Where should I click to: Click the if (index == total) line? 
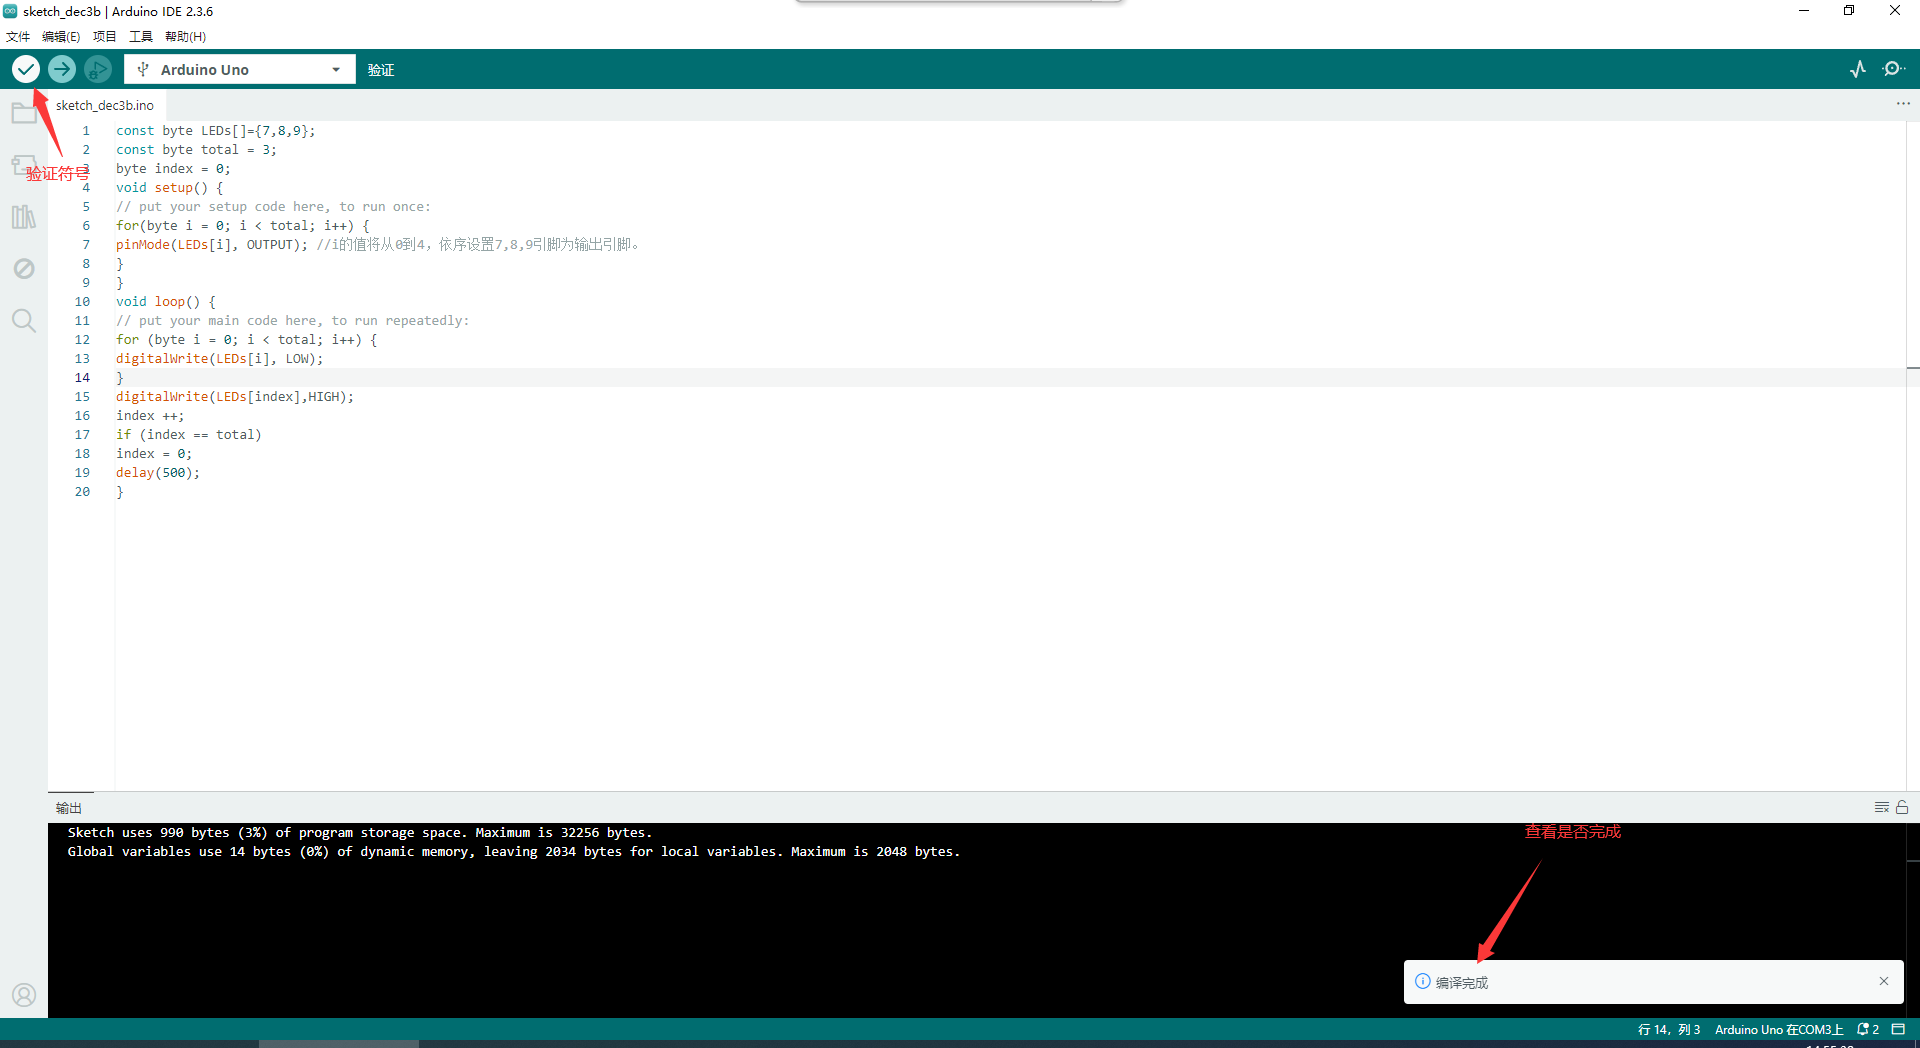click(189, 435)
